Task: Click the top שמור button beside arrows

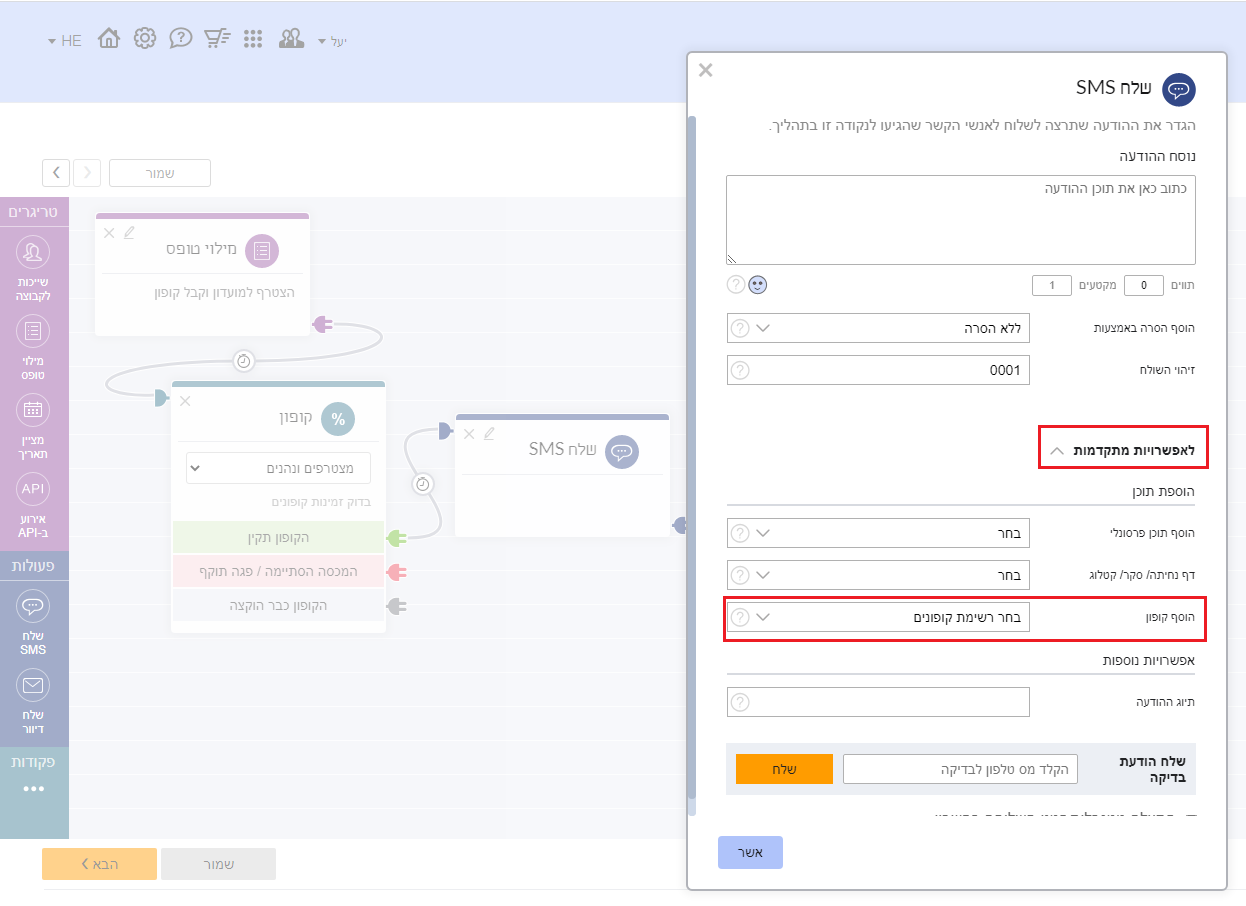Action: (x=160, y=173)
